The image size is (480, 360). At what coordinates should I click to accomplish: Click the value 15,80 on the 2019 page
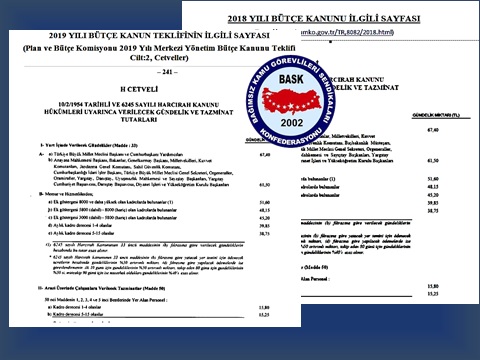pos(264,307)
